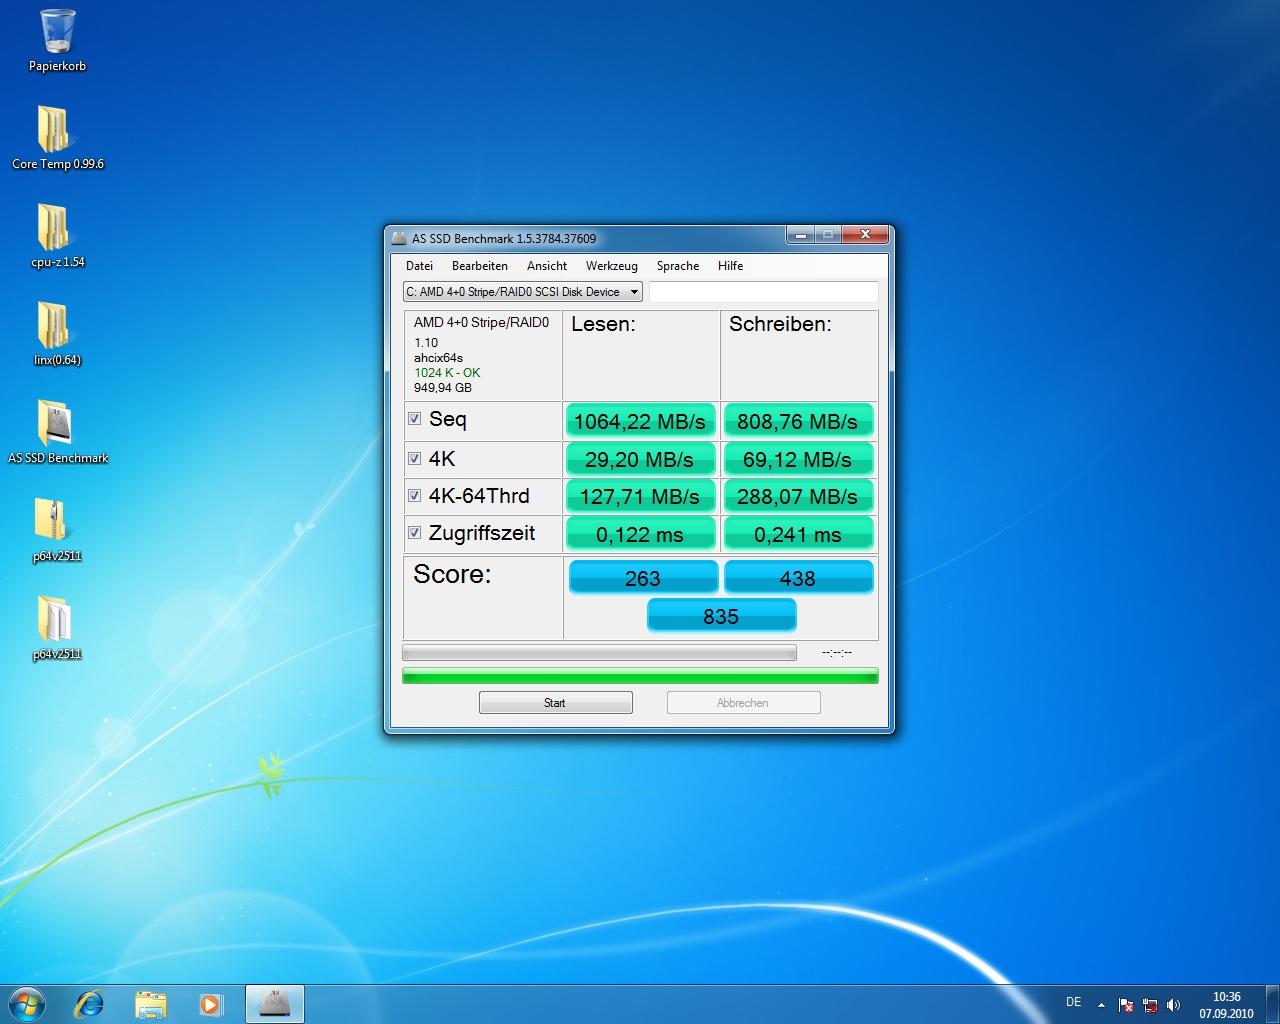Click the green overall progress bar
1280x1024 pixels.
point(640,676)
